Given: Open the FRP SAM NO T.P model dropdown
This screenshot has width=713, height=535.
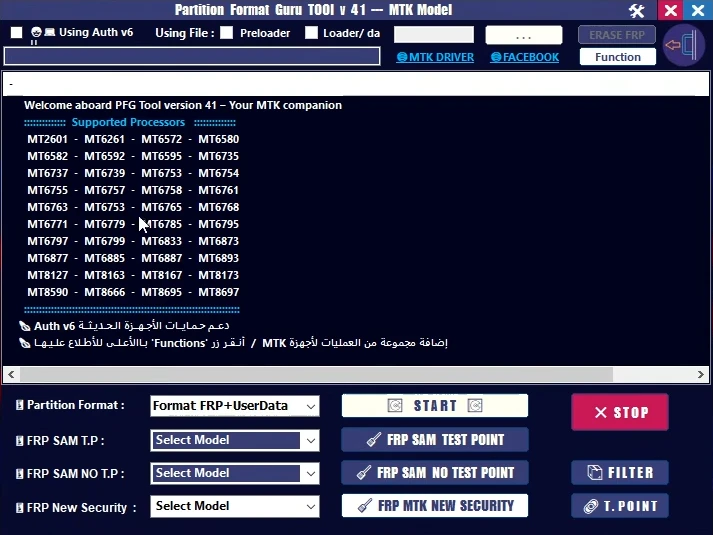Looking at the screenshot, I should [x=311, y=474].
